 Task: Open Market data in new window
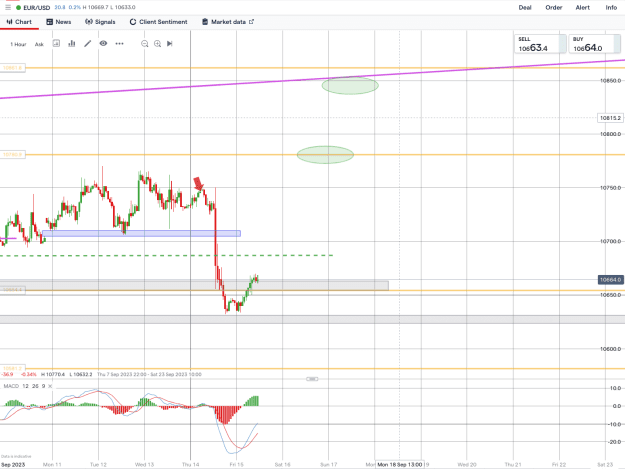coord(228,22)
